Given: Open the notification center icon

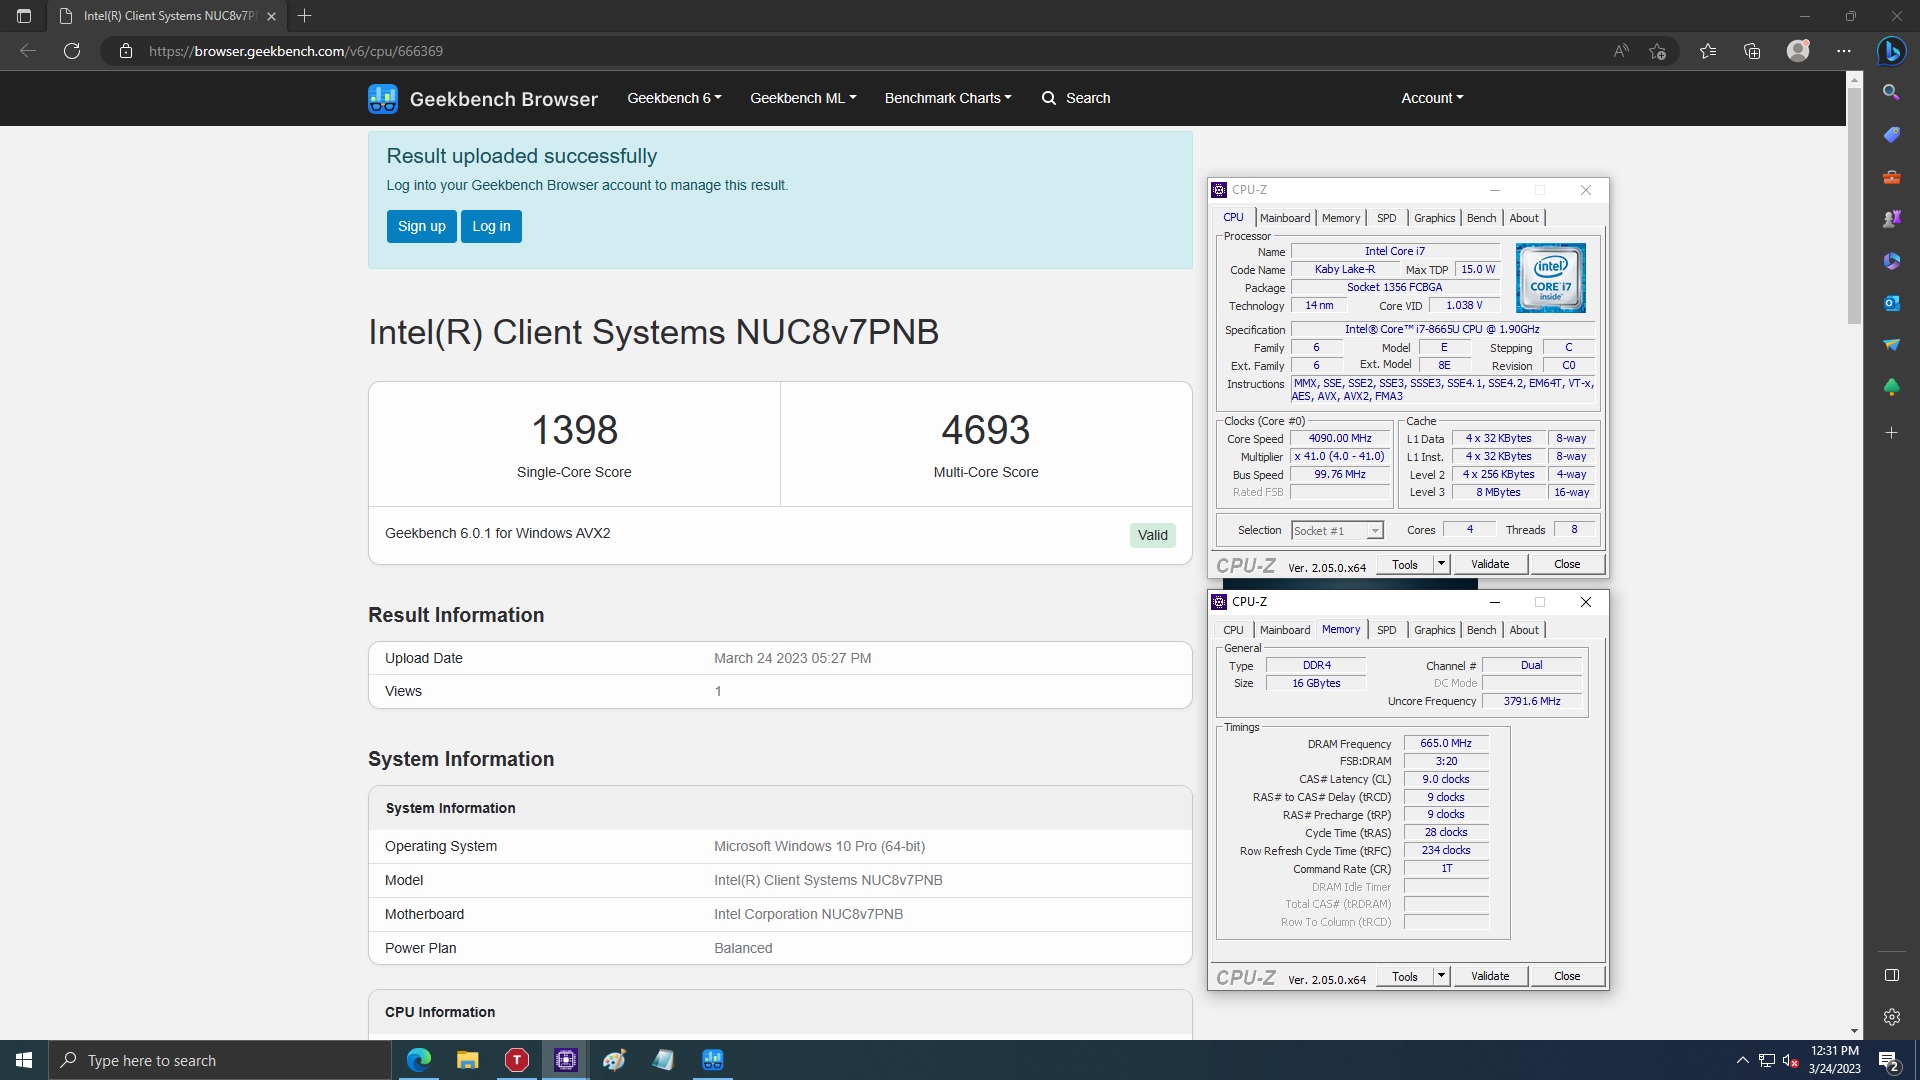Looking at the screenshot, I should (x=1889, y=1060).
